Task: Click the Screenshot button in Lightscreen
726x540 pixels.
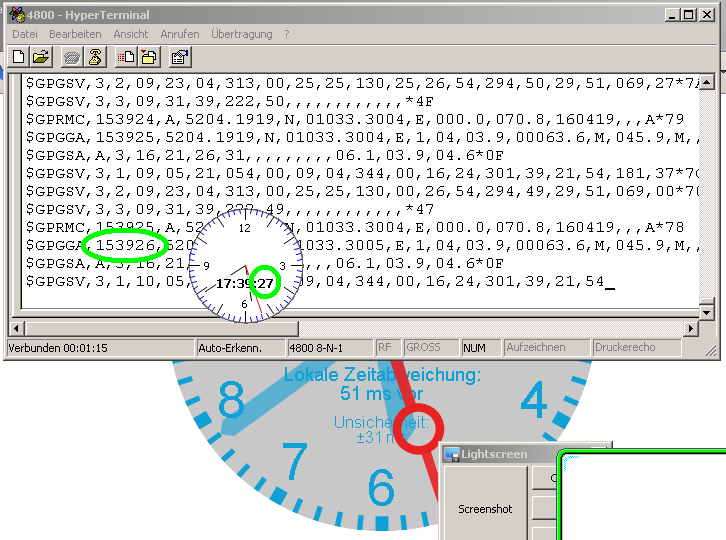Action: point(485,509)
